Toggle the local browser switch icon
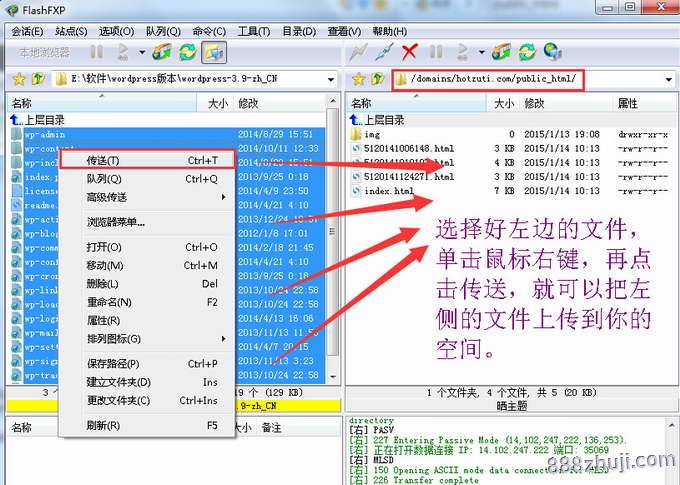This screenshot has height=485, width=680. point(214,52)
